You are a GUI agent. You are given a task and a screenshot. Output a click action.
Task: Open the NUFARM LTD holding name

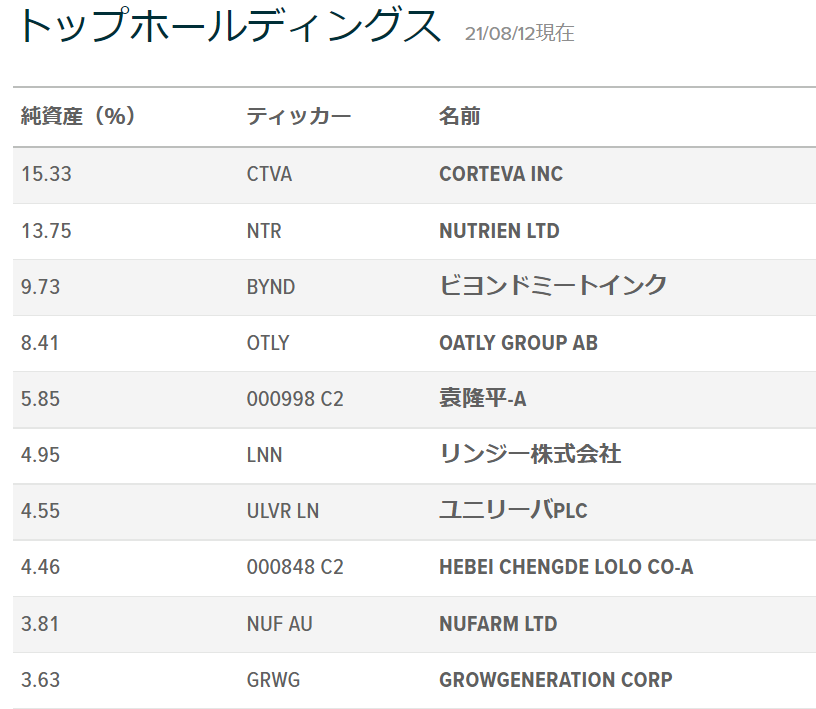point(498,624)
